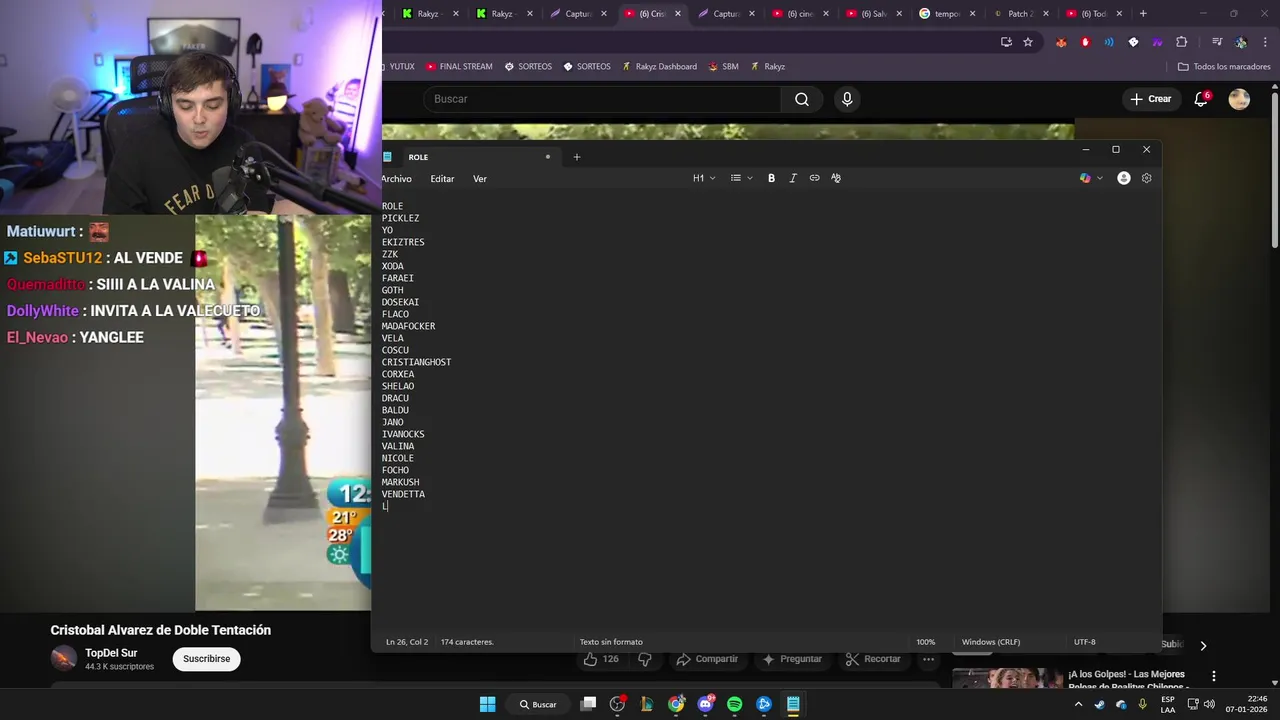Clear formatting icon in Notepad toolbar
This screenshot has width=1280, height=720.
click(836, 178)
